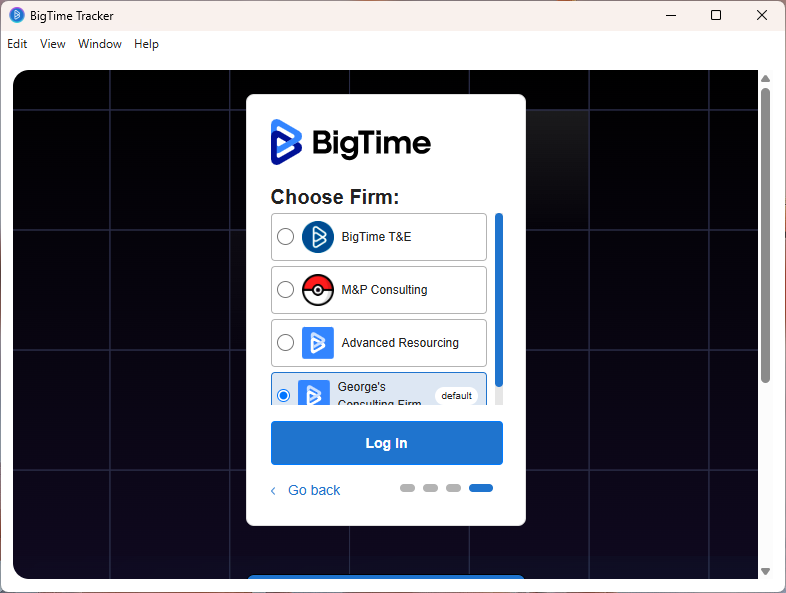
Task: Click the BigTime logo in the login card
Action: pyautogui.click(x=350, y=142)
